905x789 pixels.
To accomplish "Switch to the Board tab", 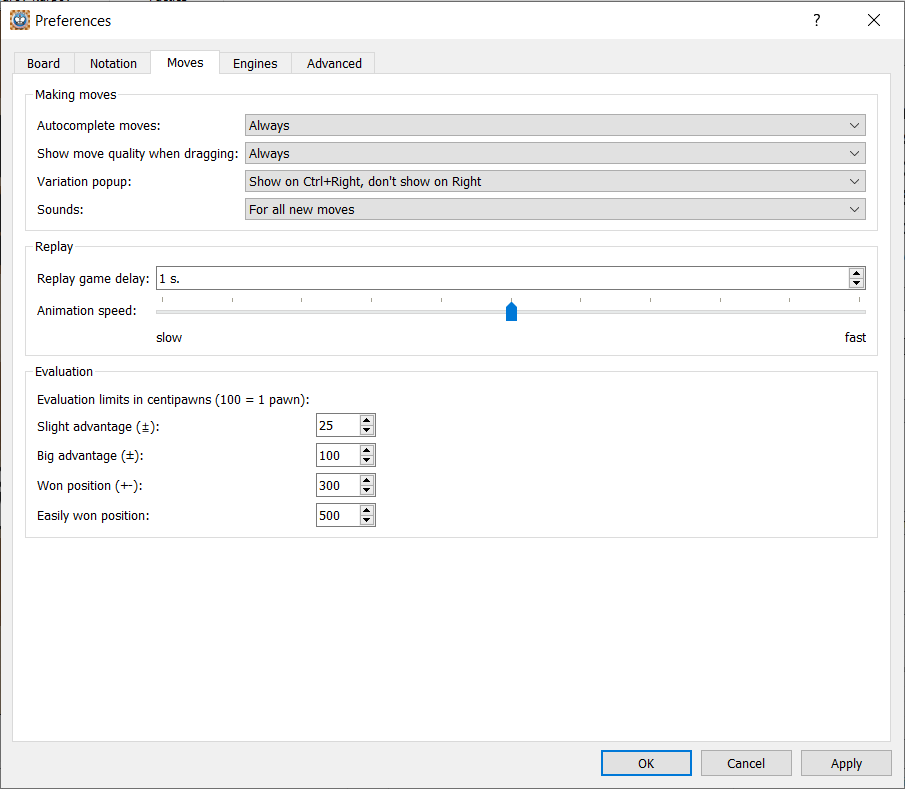I will [x=43, y=63].
